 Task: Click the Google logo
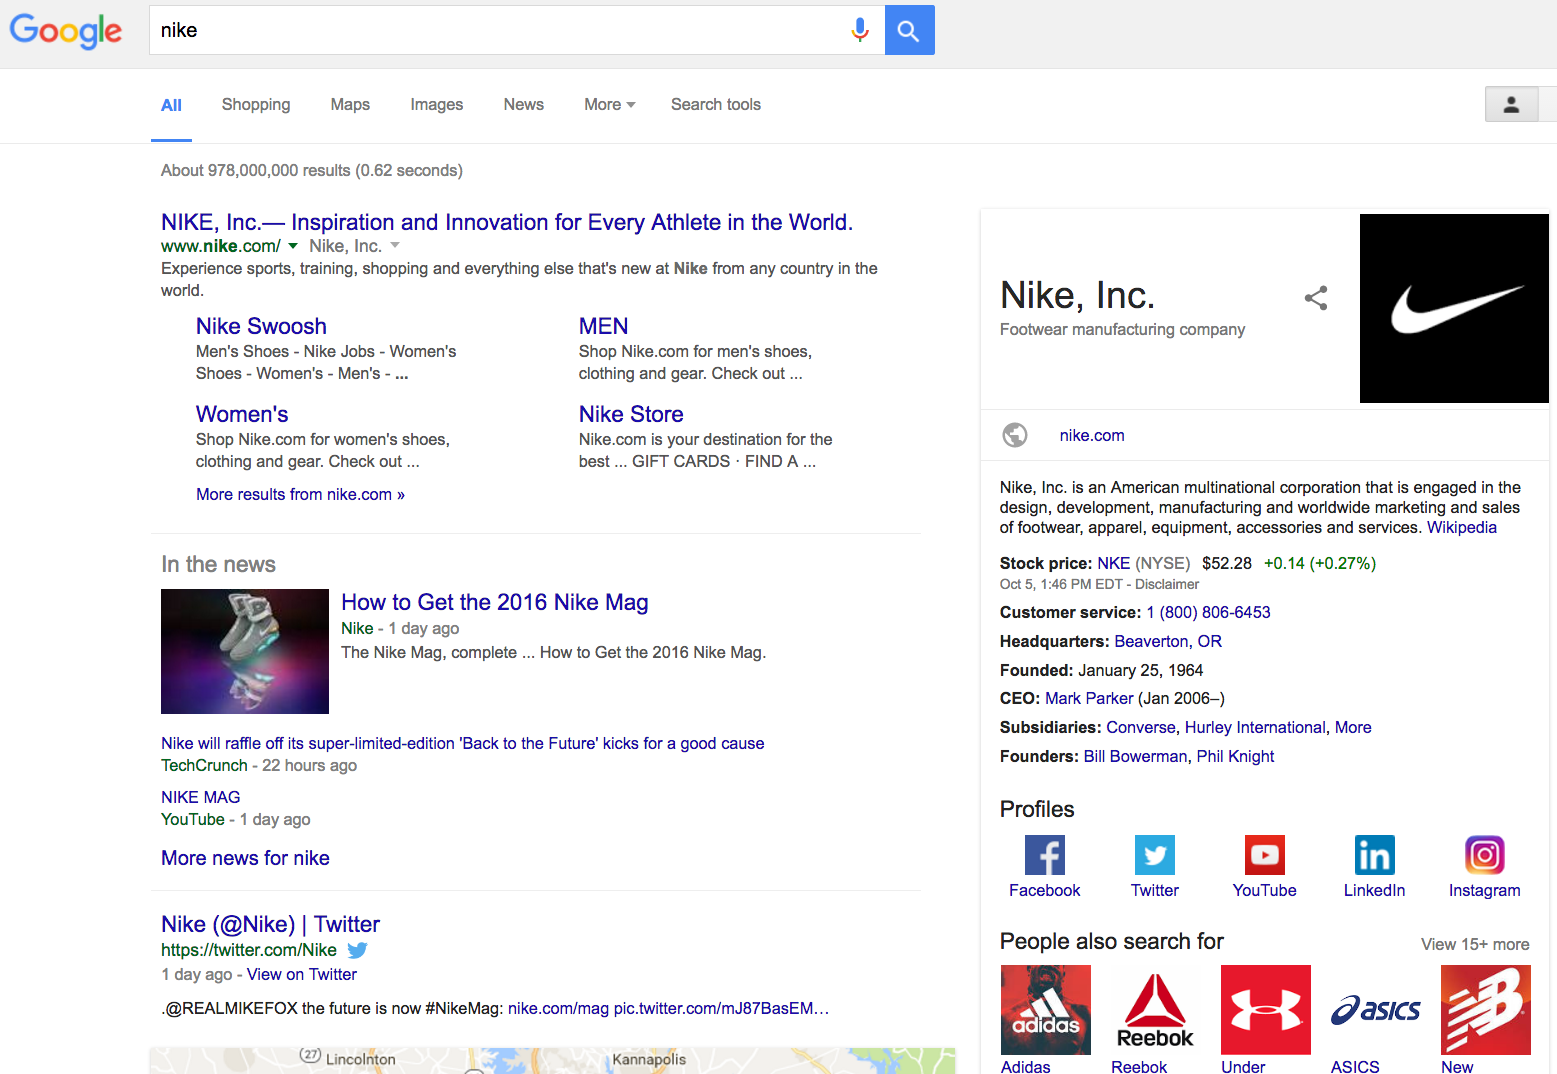(x=66, y=31)
